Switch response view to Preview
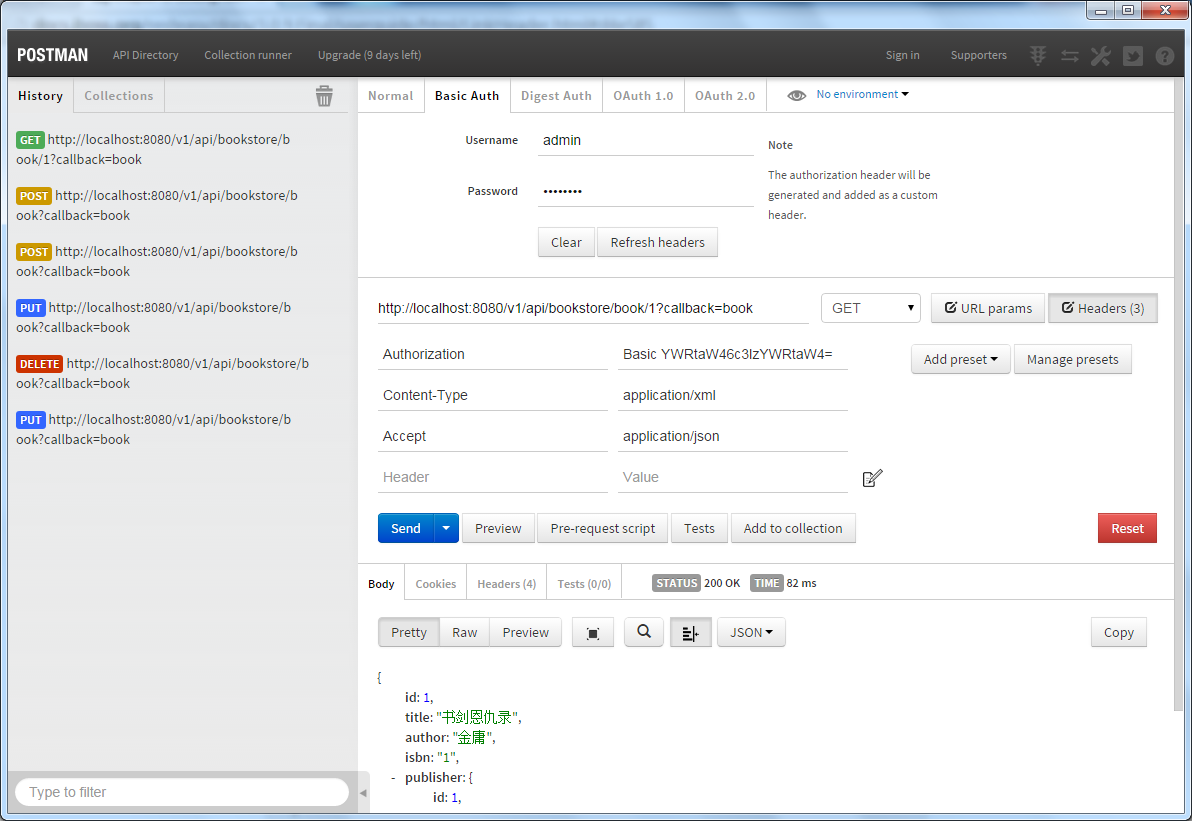Viewport: 1192px width, 821px height. [x=525, y=632]
